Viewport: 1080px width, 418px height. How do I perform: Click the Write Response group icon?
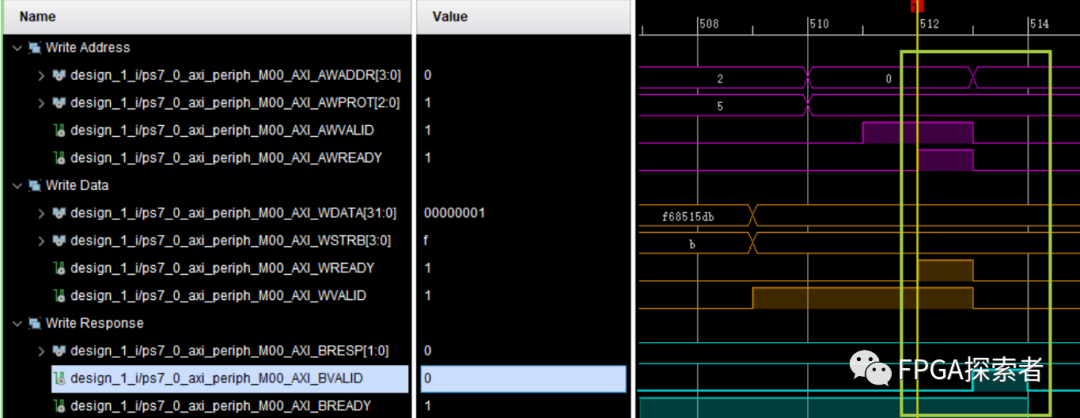34,323
